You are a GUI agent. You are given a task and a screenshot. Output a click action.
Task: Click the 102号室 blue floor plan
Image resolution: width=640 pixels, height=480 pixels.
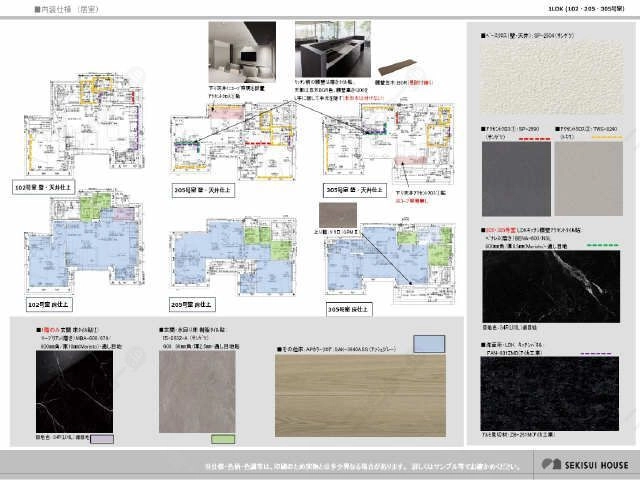[x=84, y=242]
